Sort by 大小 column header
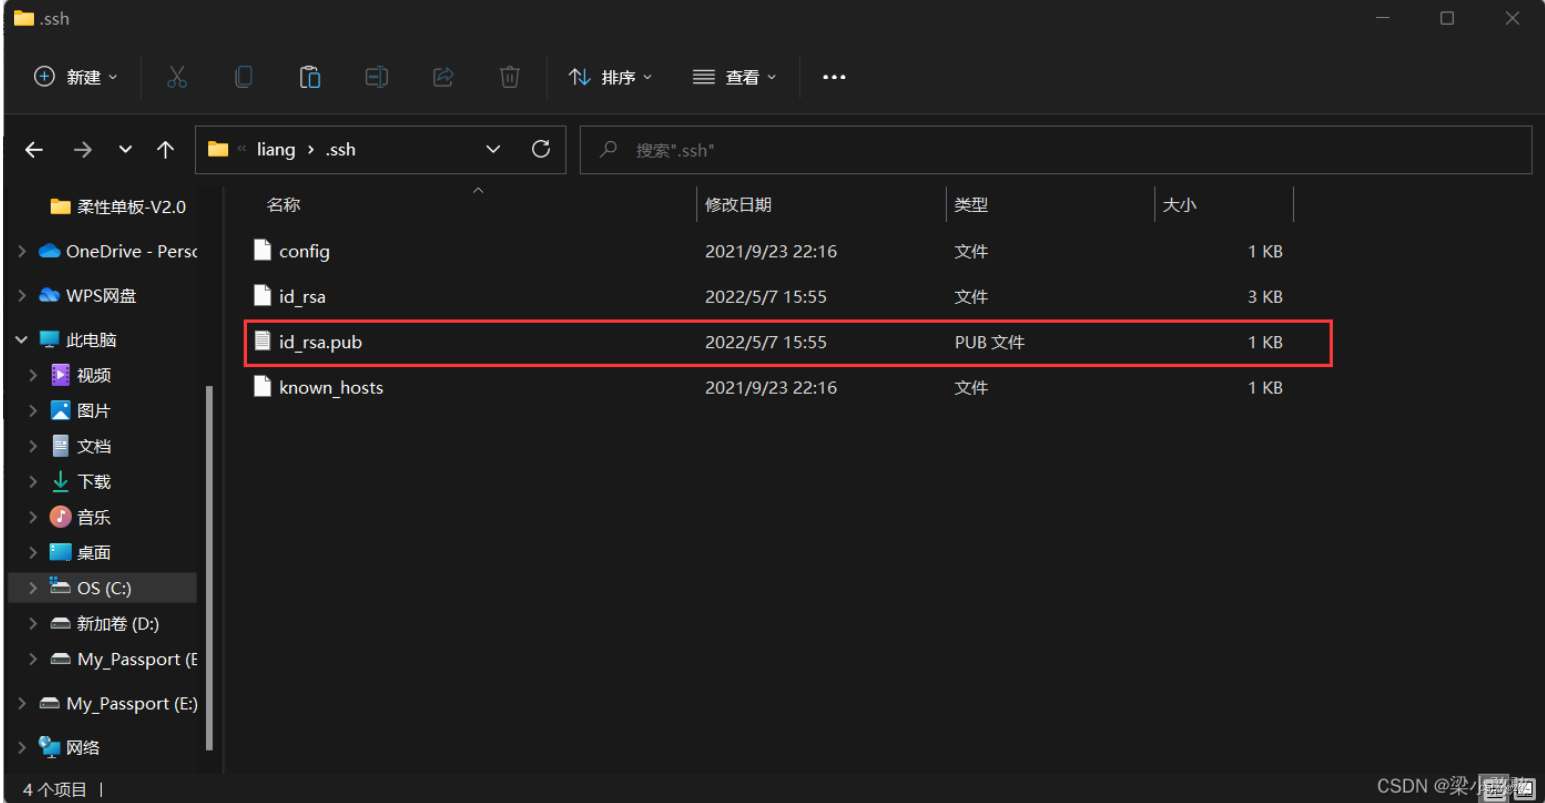Screen dimensions: 1545x803 pos(1179,204)
